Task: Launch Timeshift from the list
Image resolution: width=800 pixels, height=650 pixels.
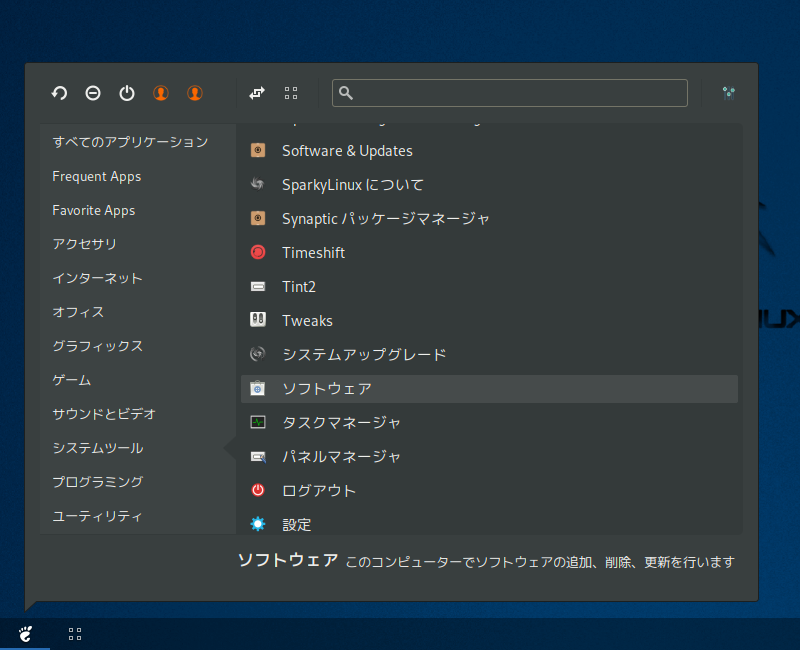Action: [313, 253]
